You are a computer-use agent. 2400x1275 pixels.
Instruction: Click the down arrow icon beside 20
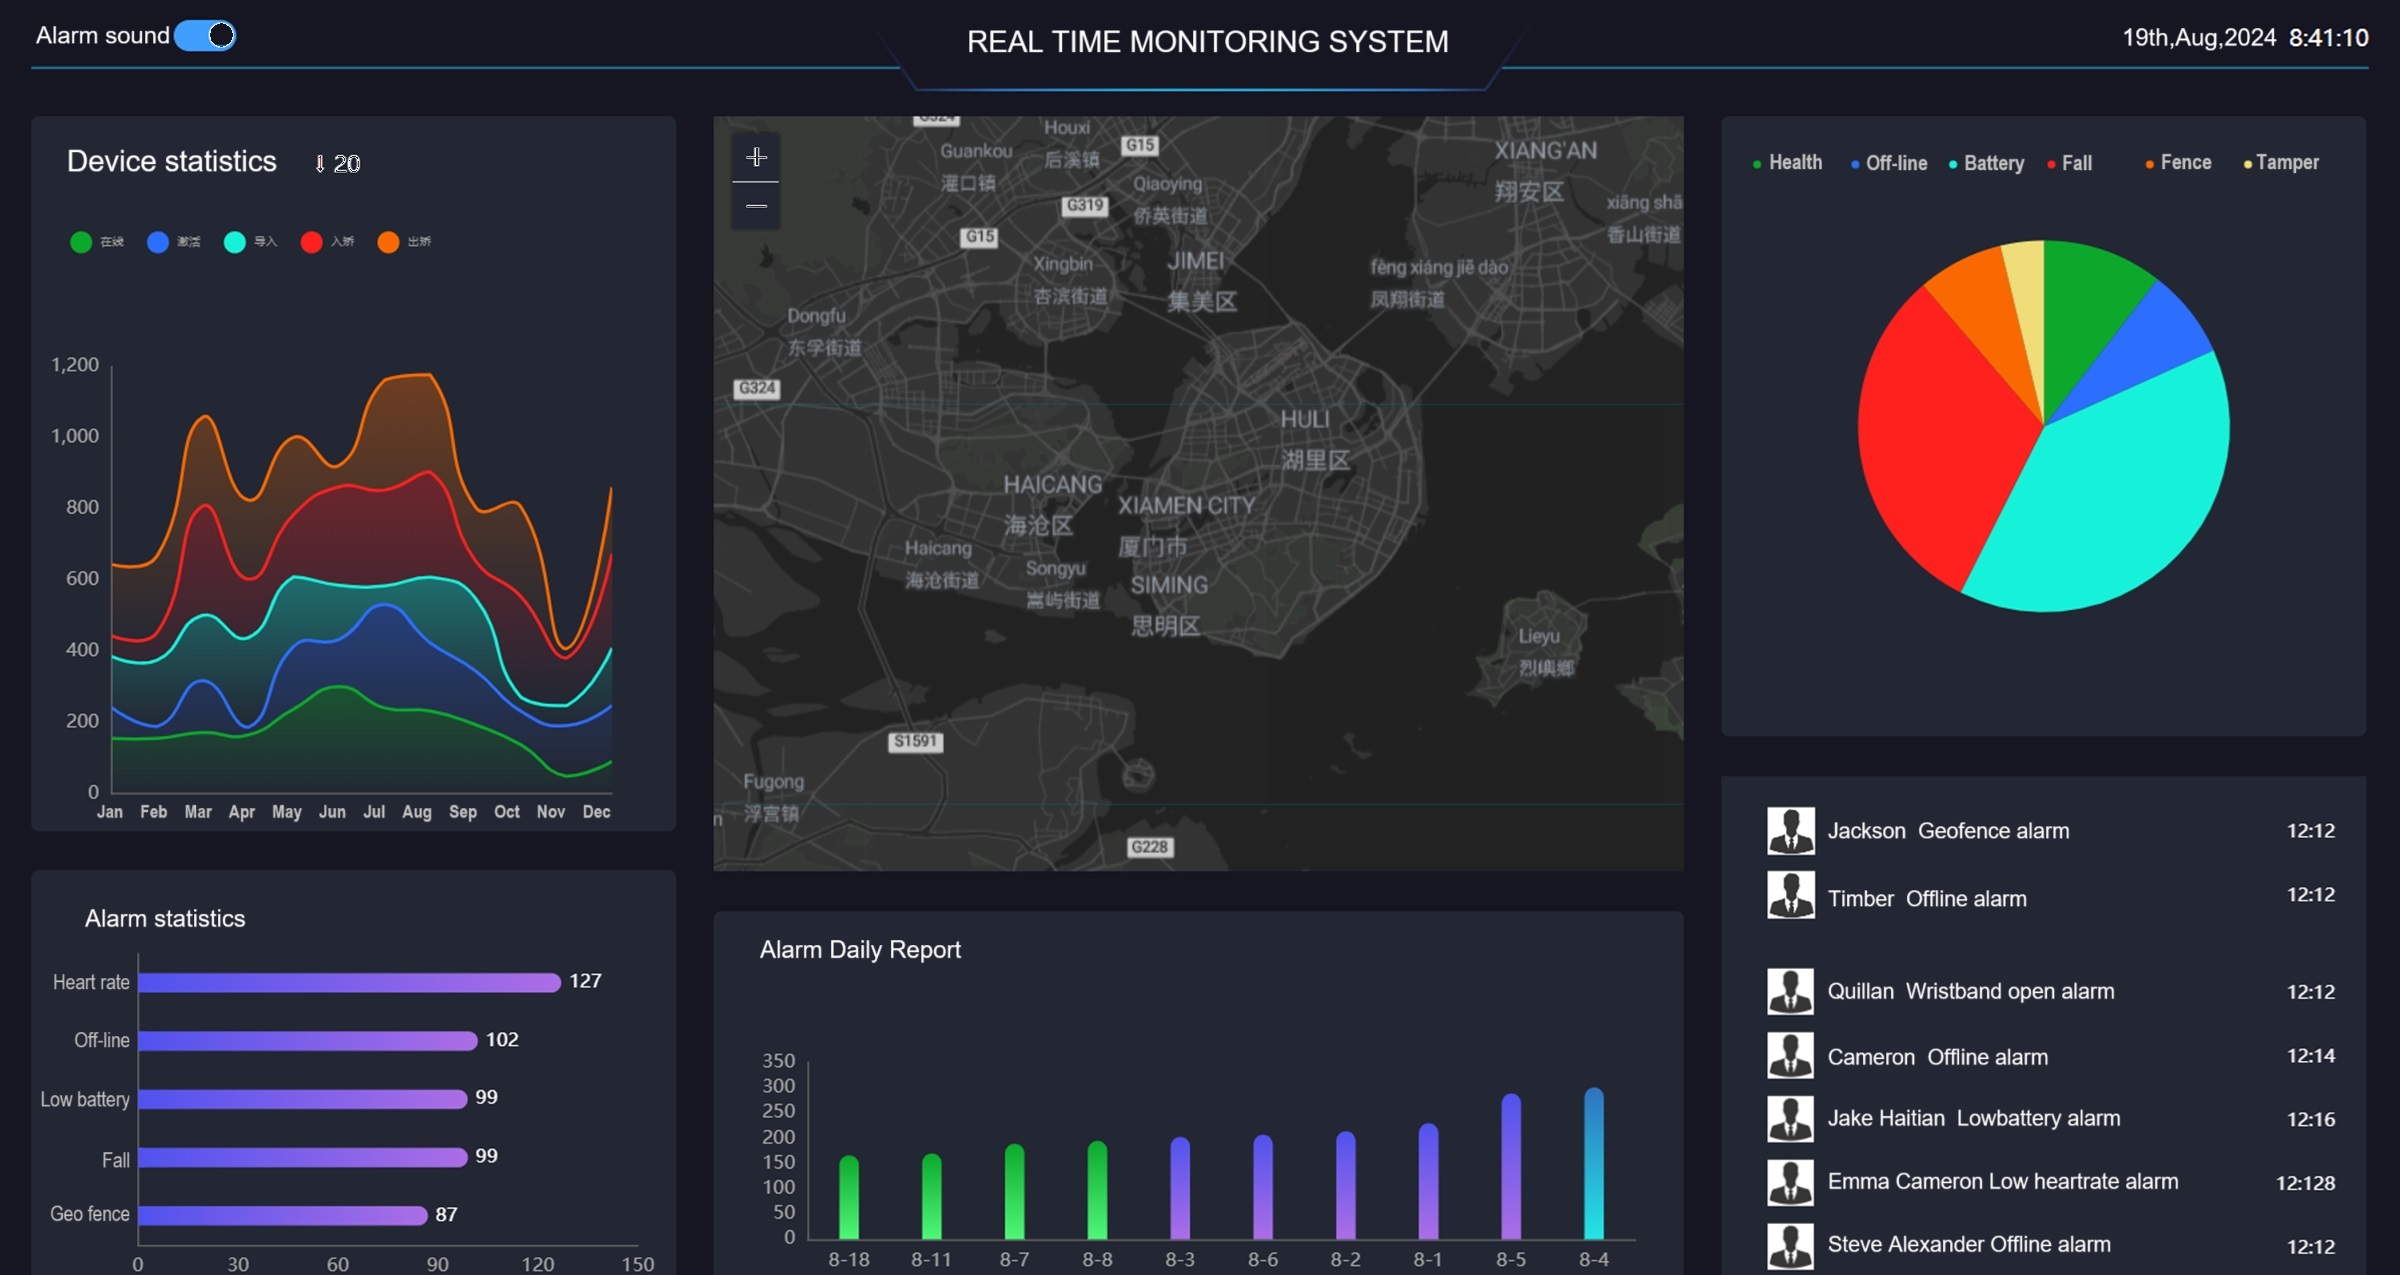pos(320,164)
